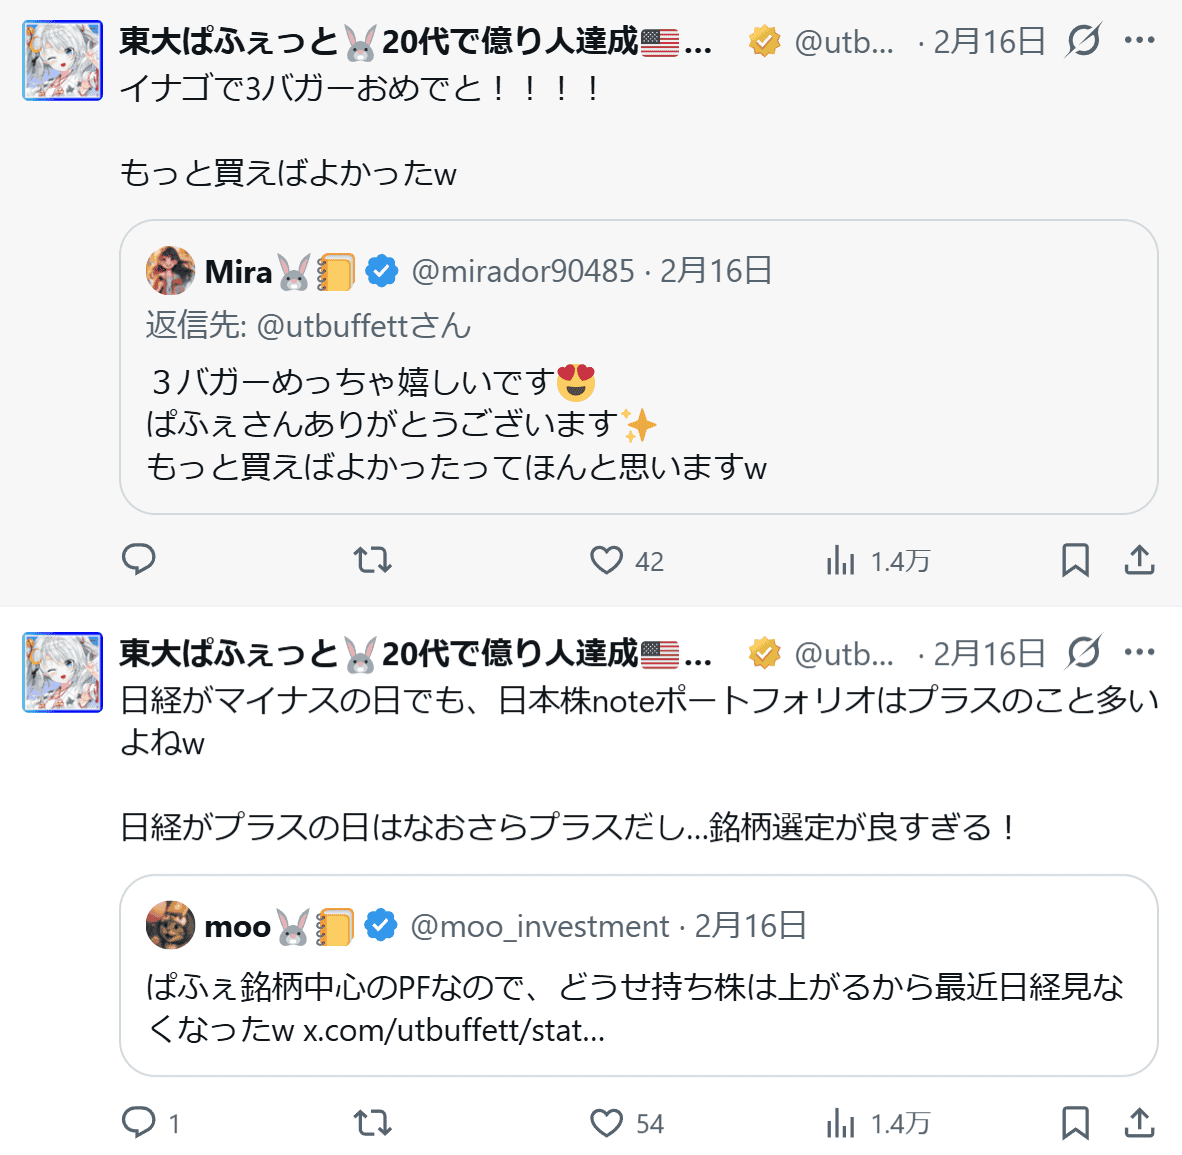Image resolution: width=1182 pixels, height=1155 pixels.
Task: View analytics on the first post
Action: [841, 561]
